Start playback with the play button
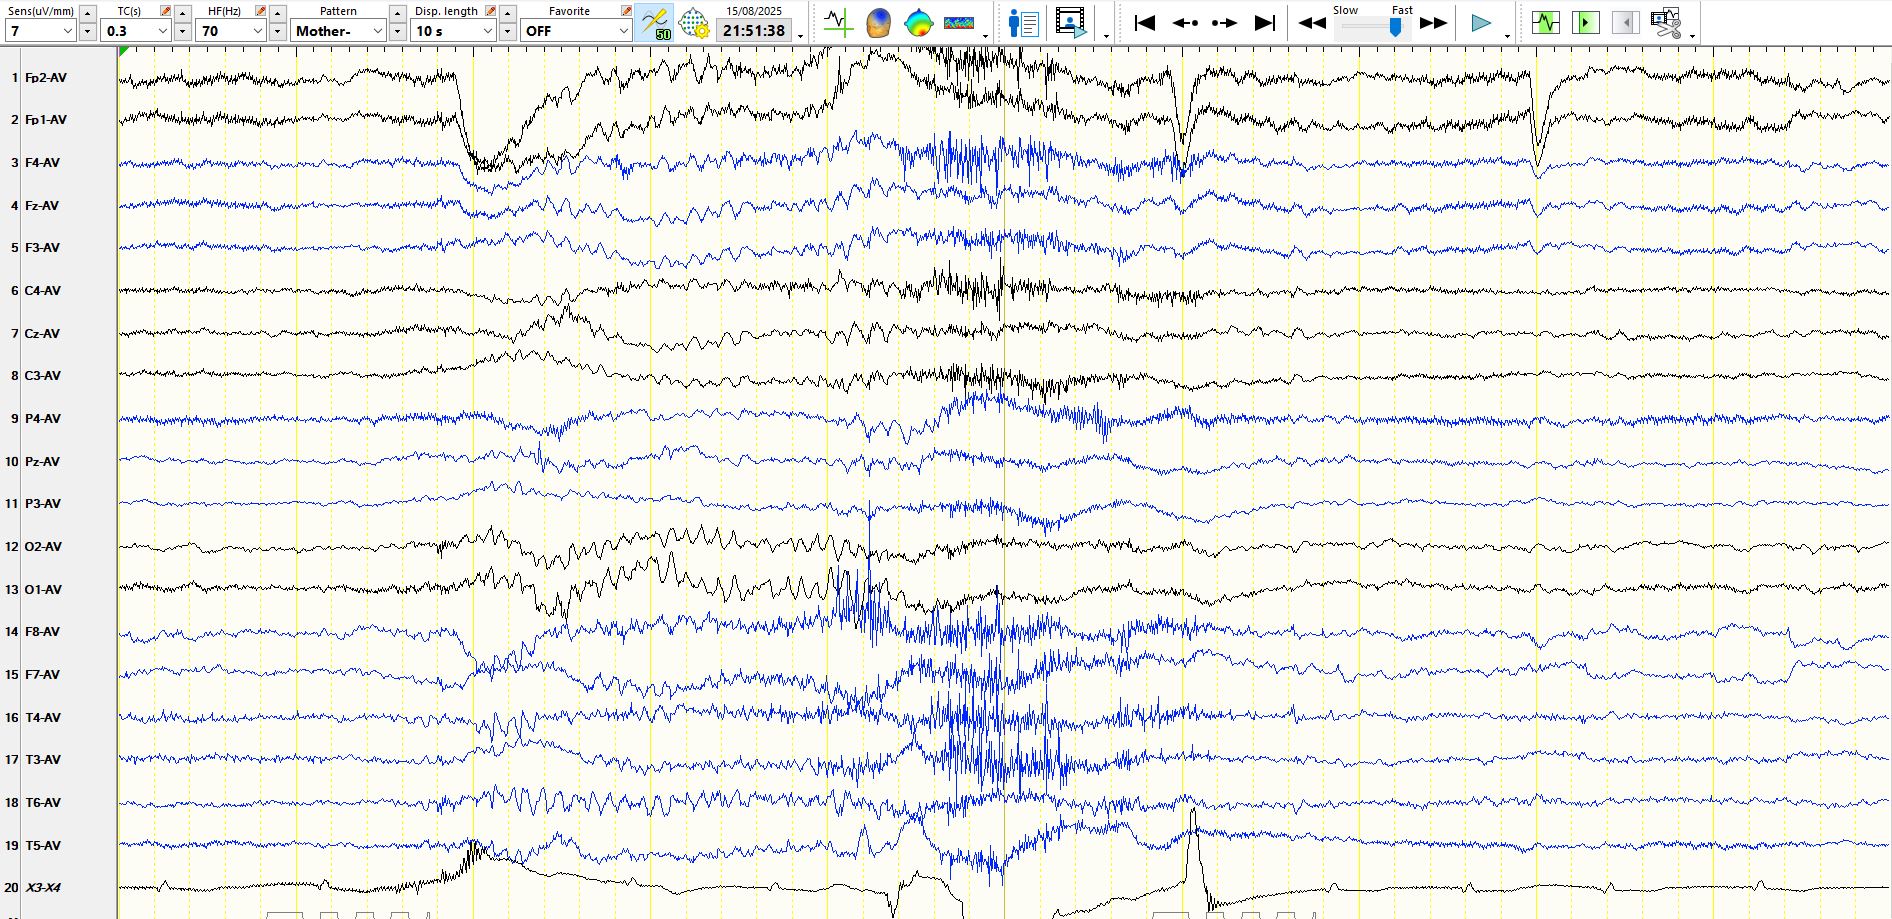The image size is (1892, 919). click(x=1481, y=22)
